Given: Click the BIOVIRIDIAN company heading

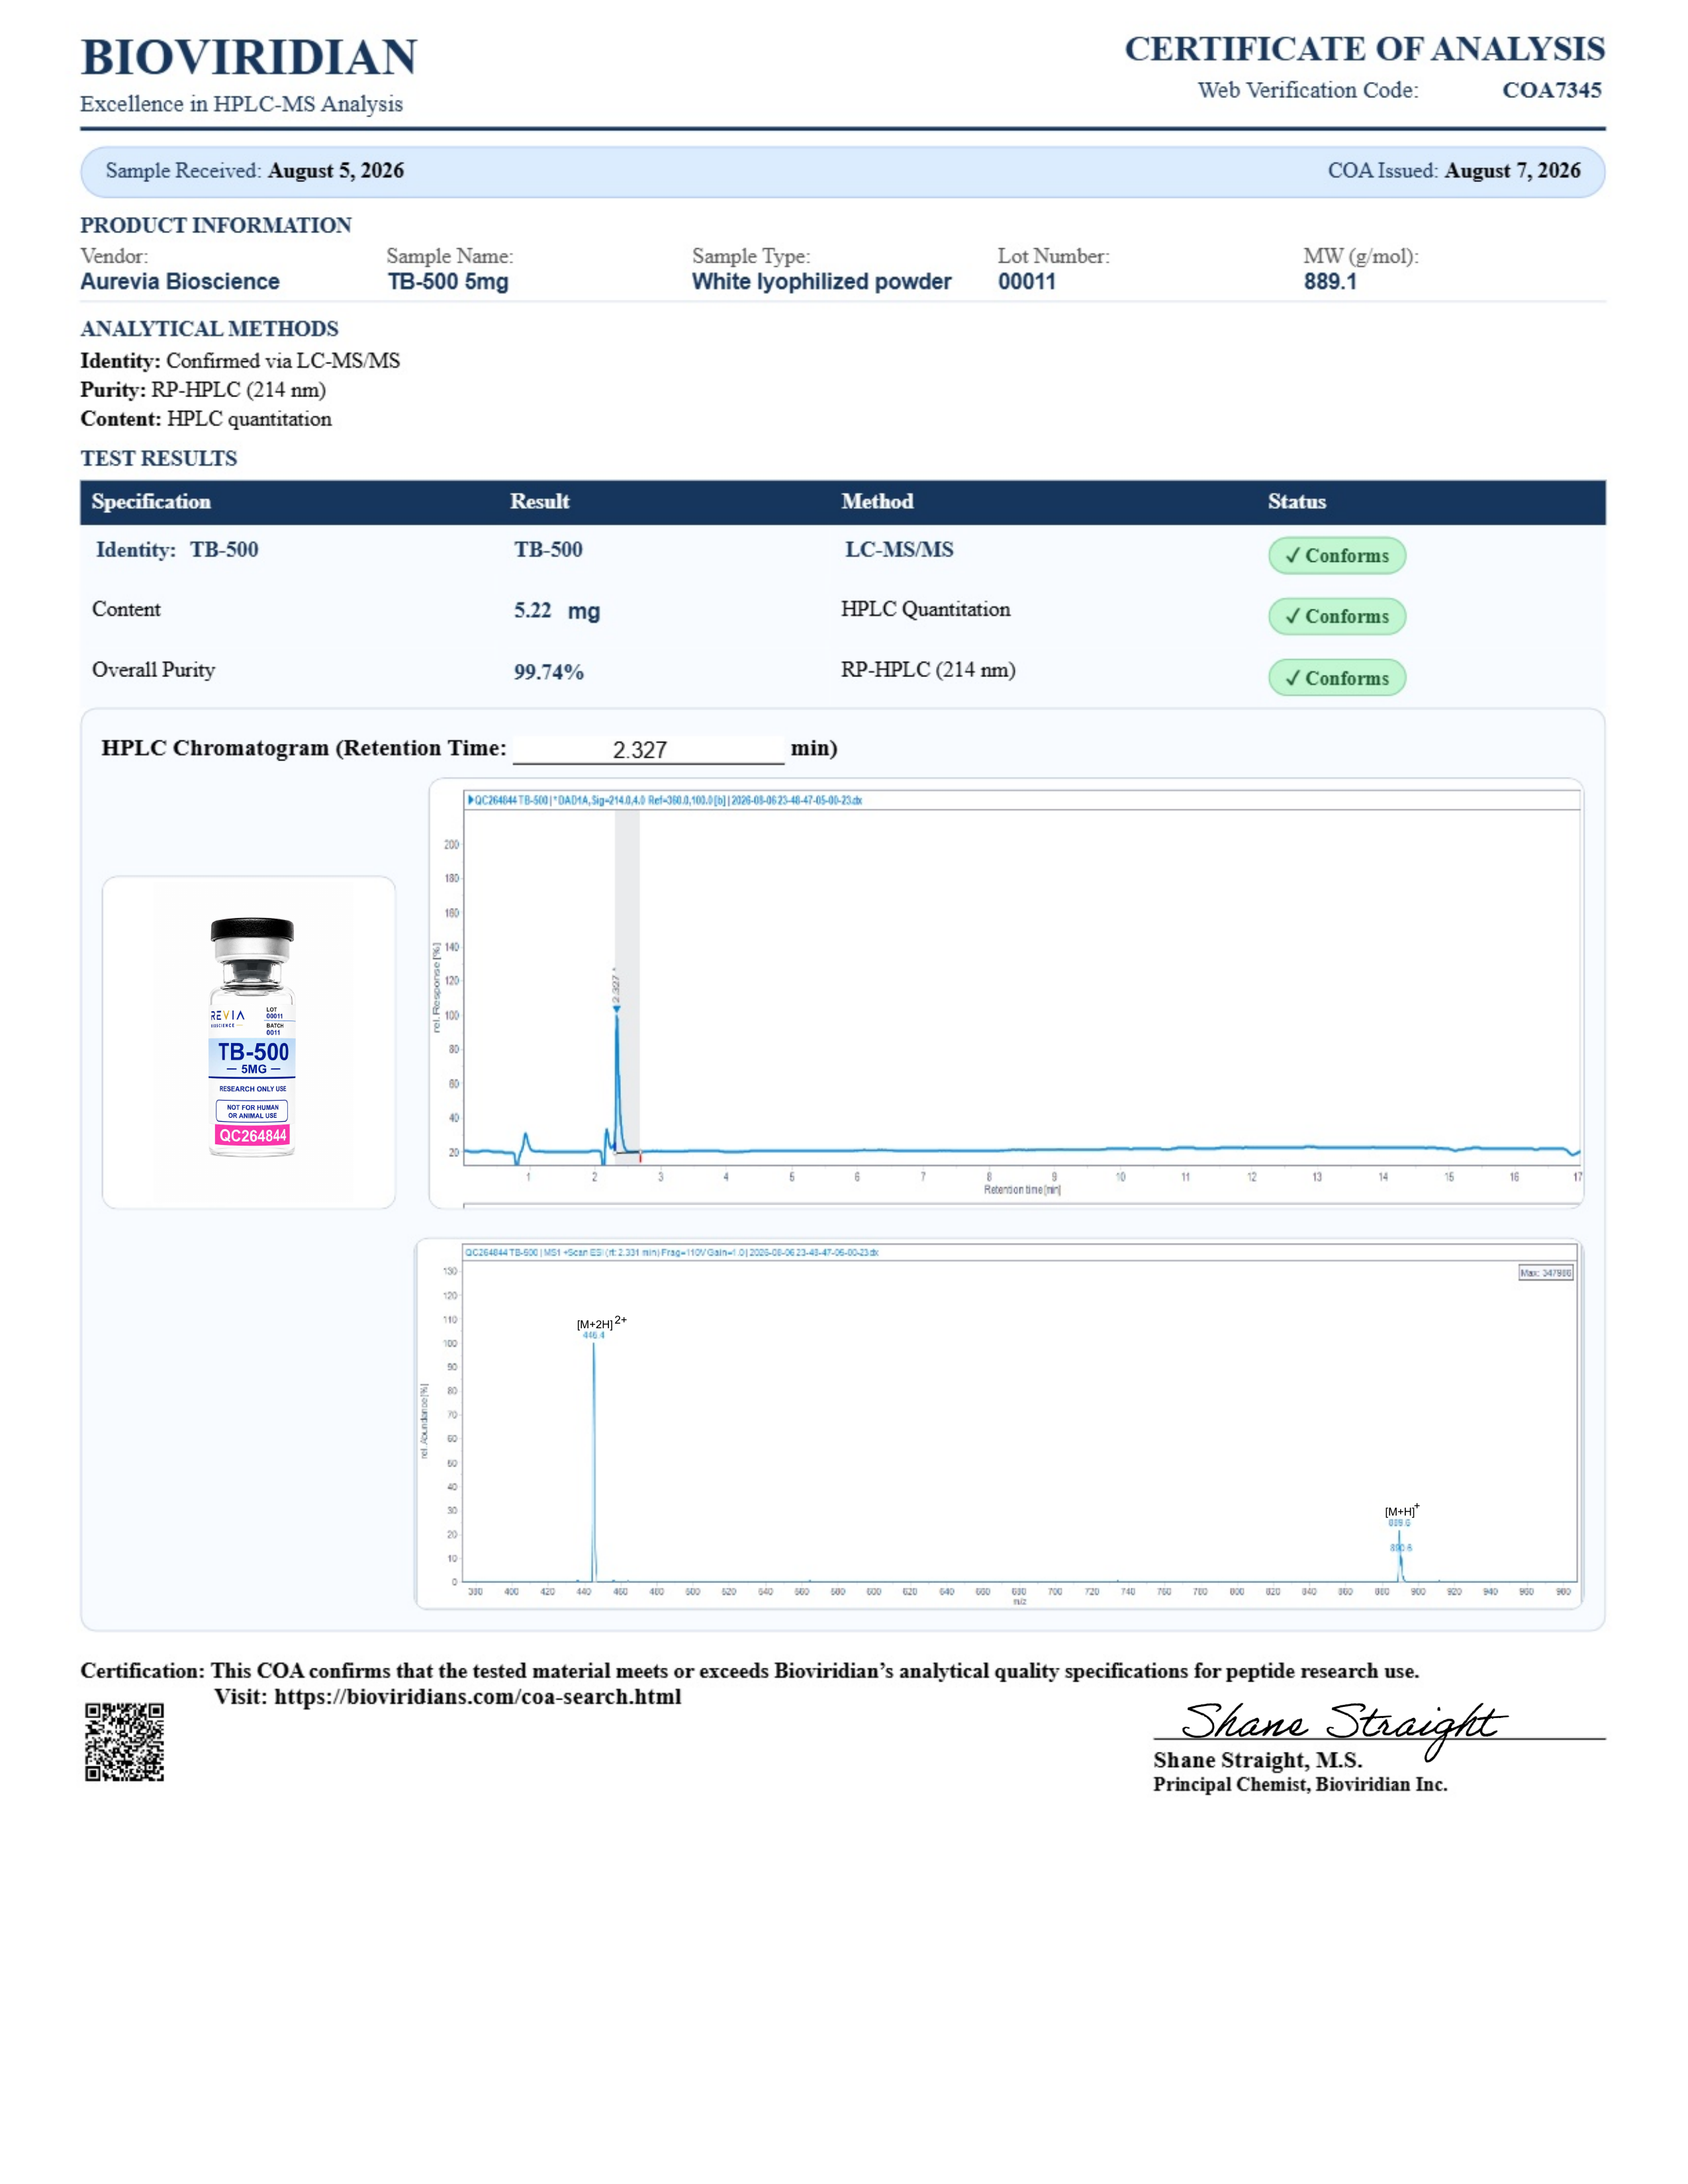Looking at the screenshot, I should 249,57.
